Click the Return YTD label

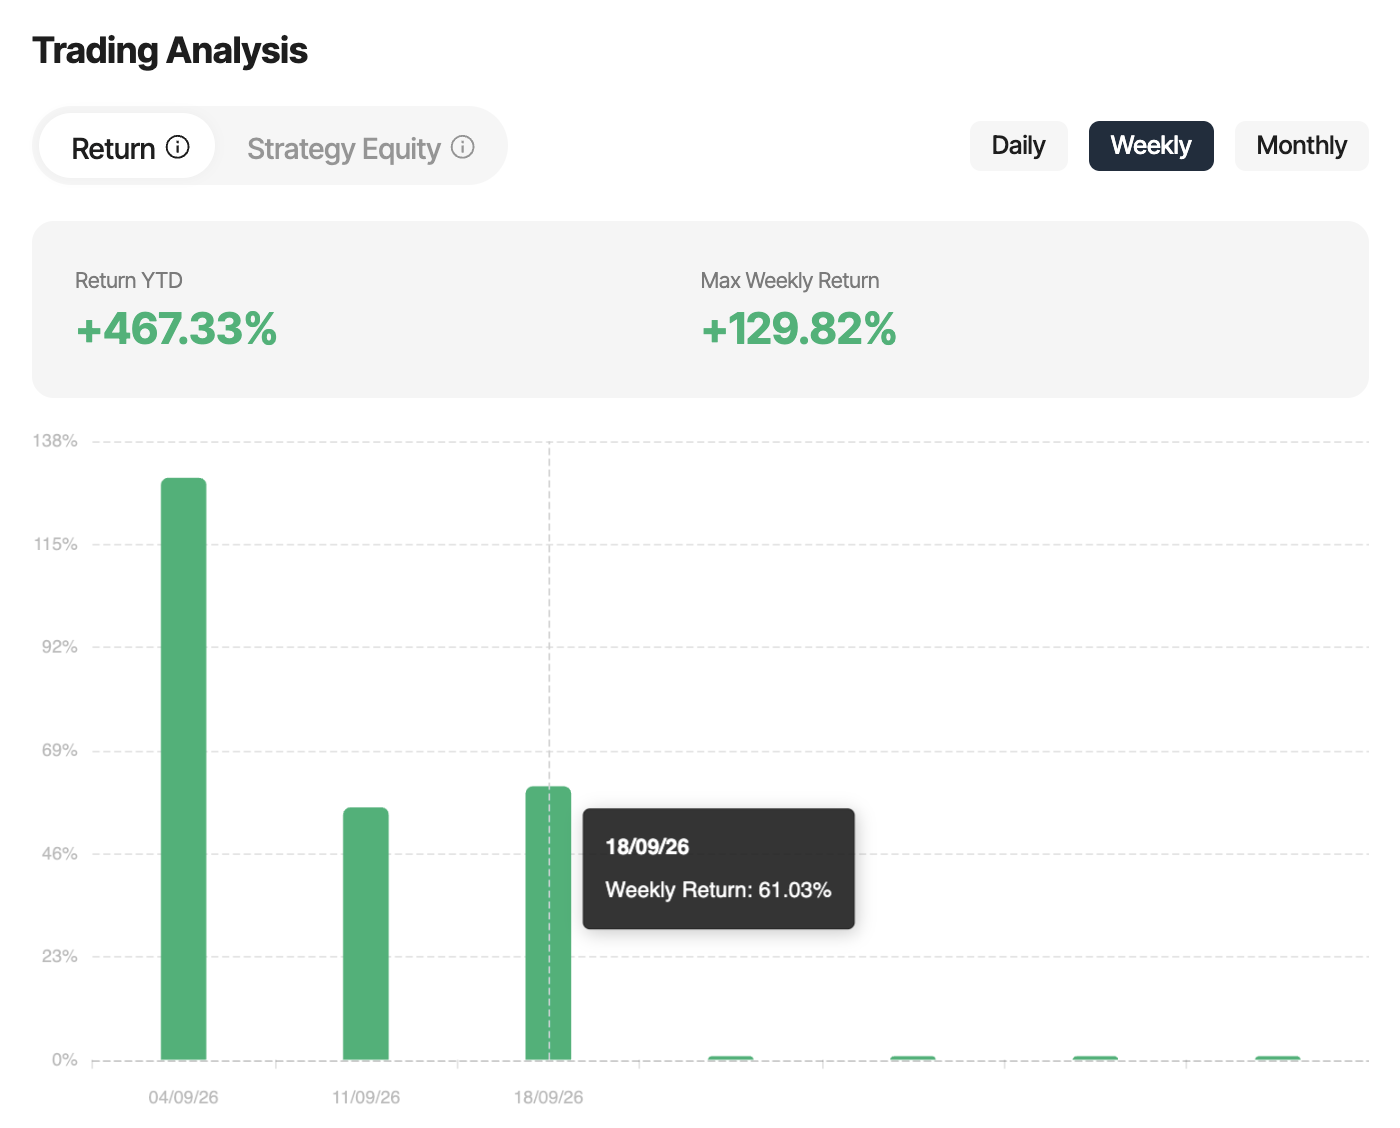coord(129,281)
